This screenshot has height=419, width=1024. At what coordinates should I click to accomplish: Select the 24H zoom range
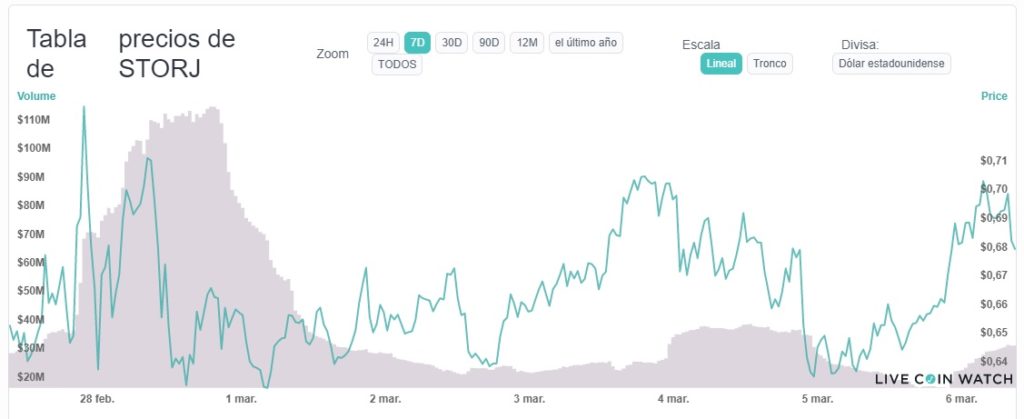[x=383, y=42]
